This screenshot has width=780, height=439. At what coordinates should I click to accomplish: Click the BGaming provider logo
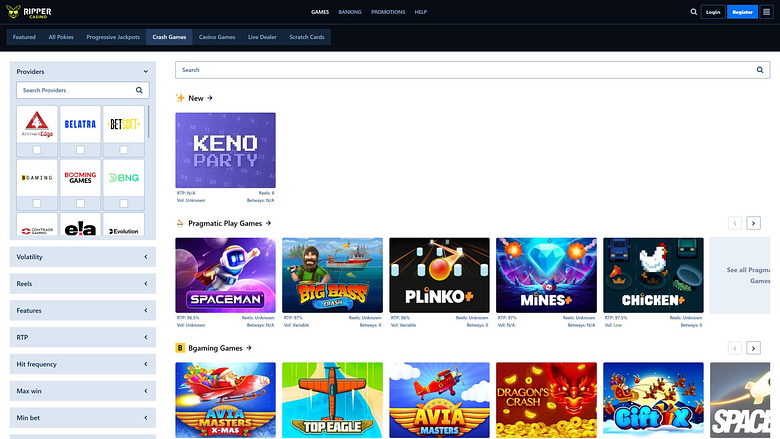[x=37, y=178]
